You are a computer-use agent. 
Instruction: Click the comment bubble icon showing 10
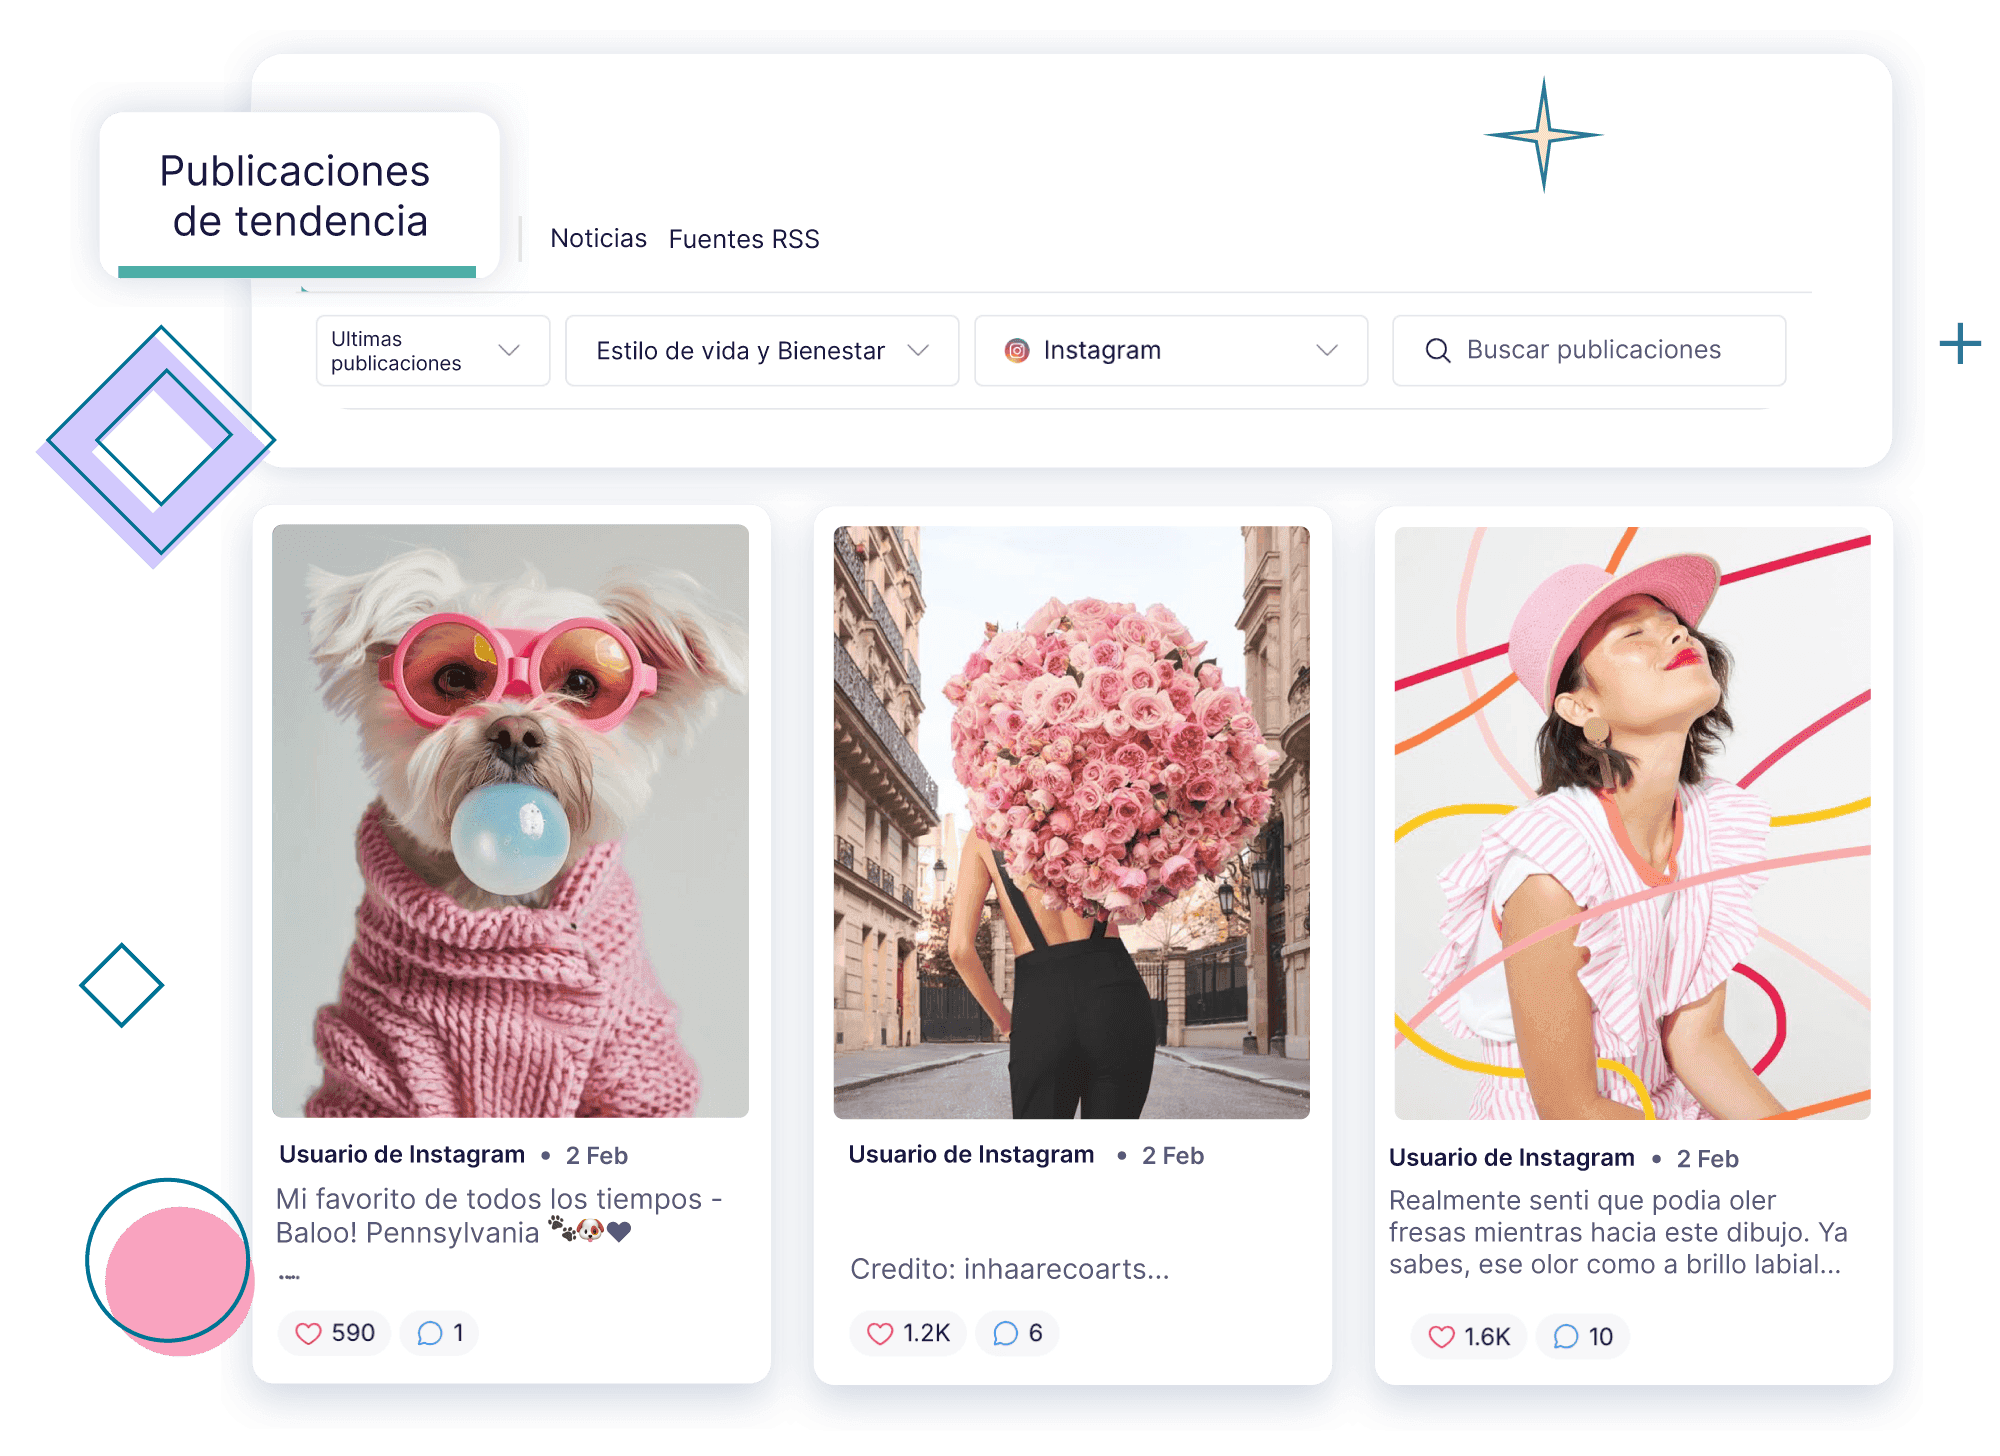(1566, 1337)
